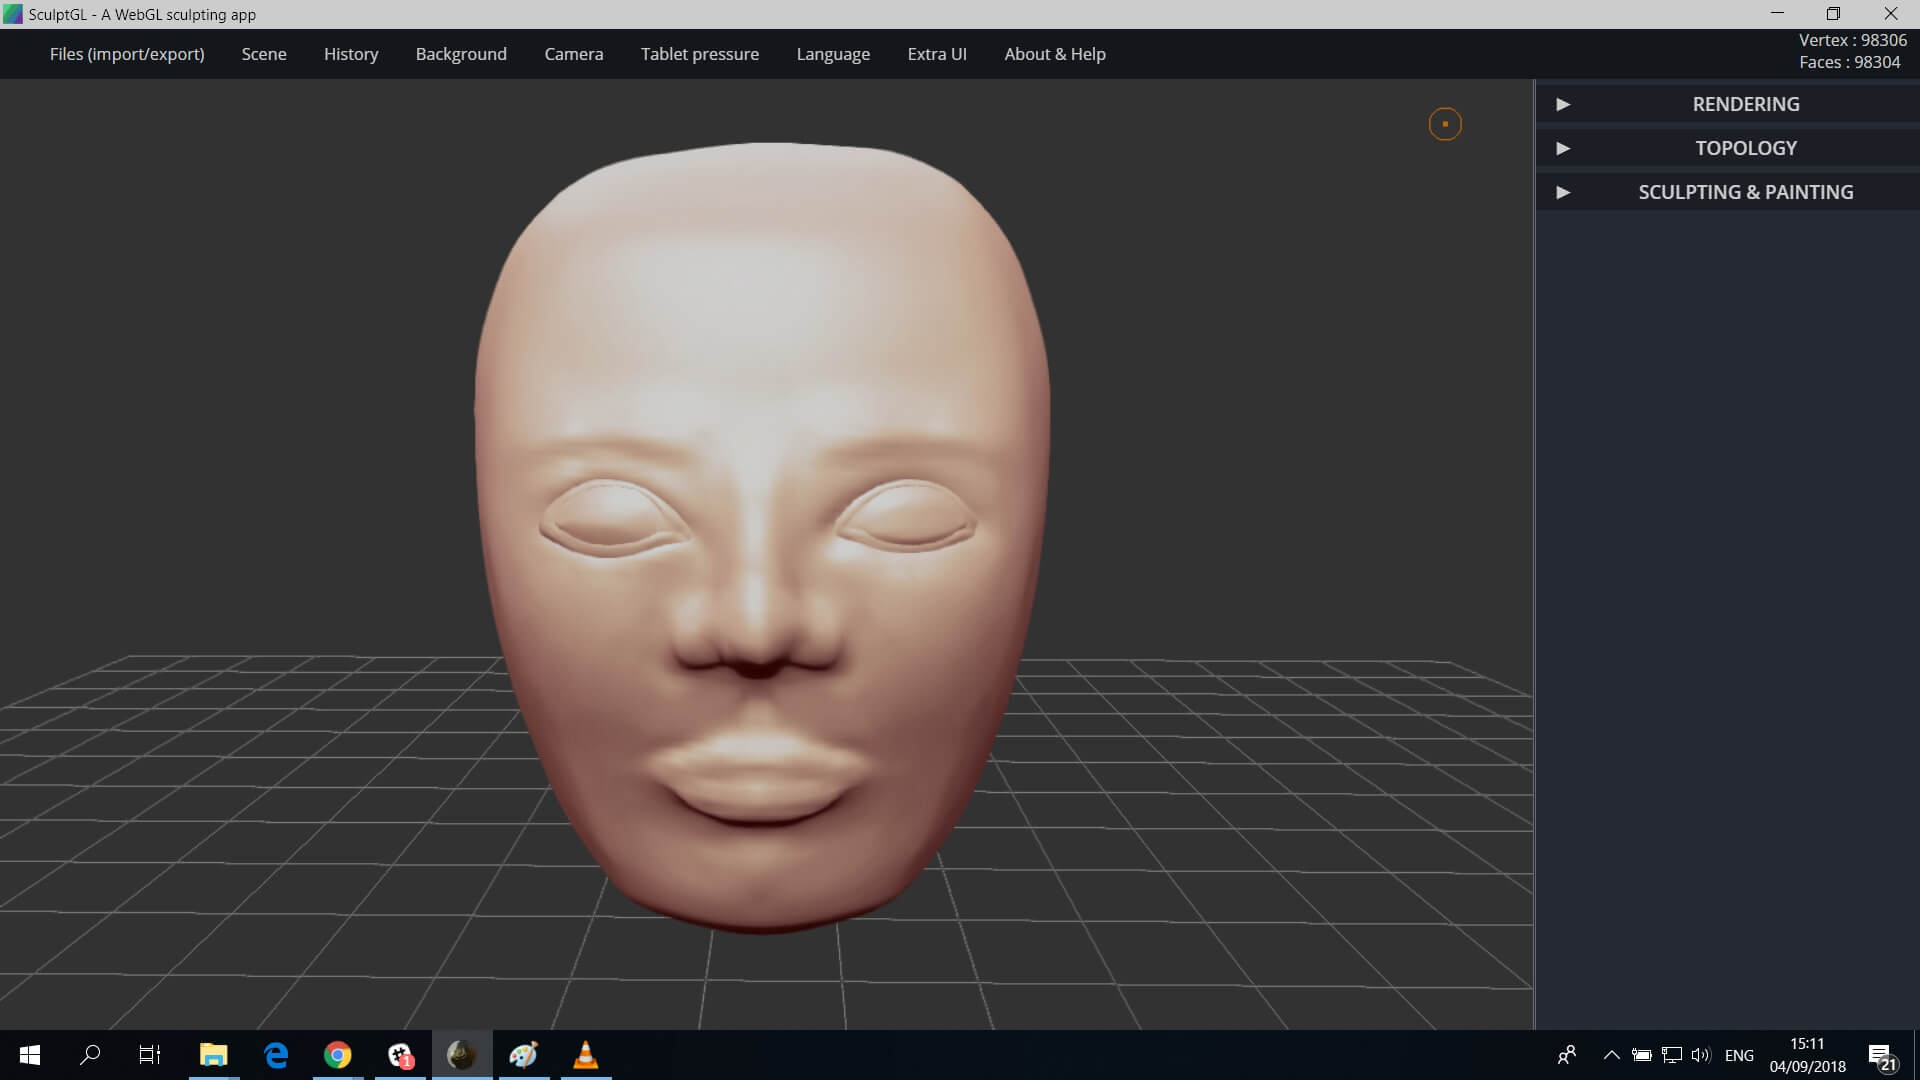
Task: Click the History menu item
Action: pos(351,53)
